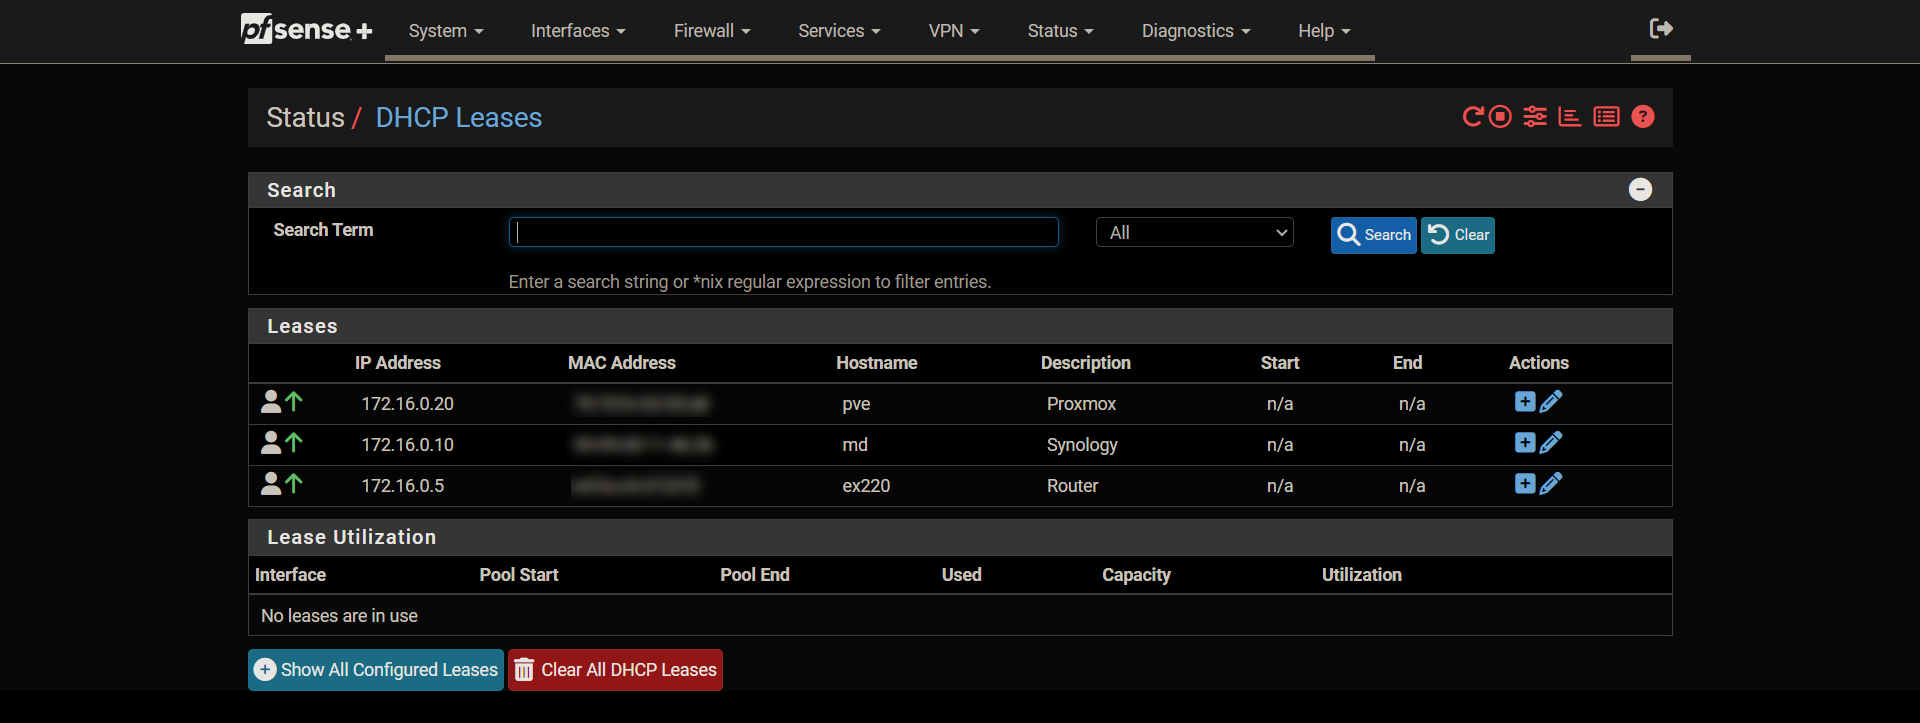Click the static user icon for 172.16.0.10
The height and width of the screenshot is (723, 1920).
(271, 443)
